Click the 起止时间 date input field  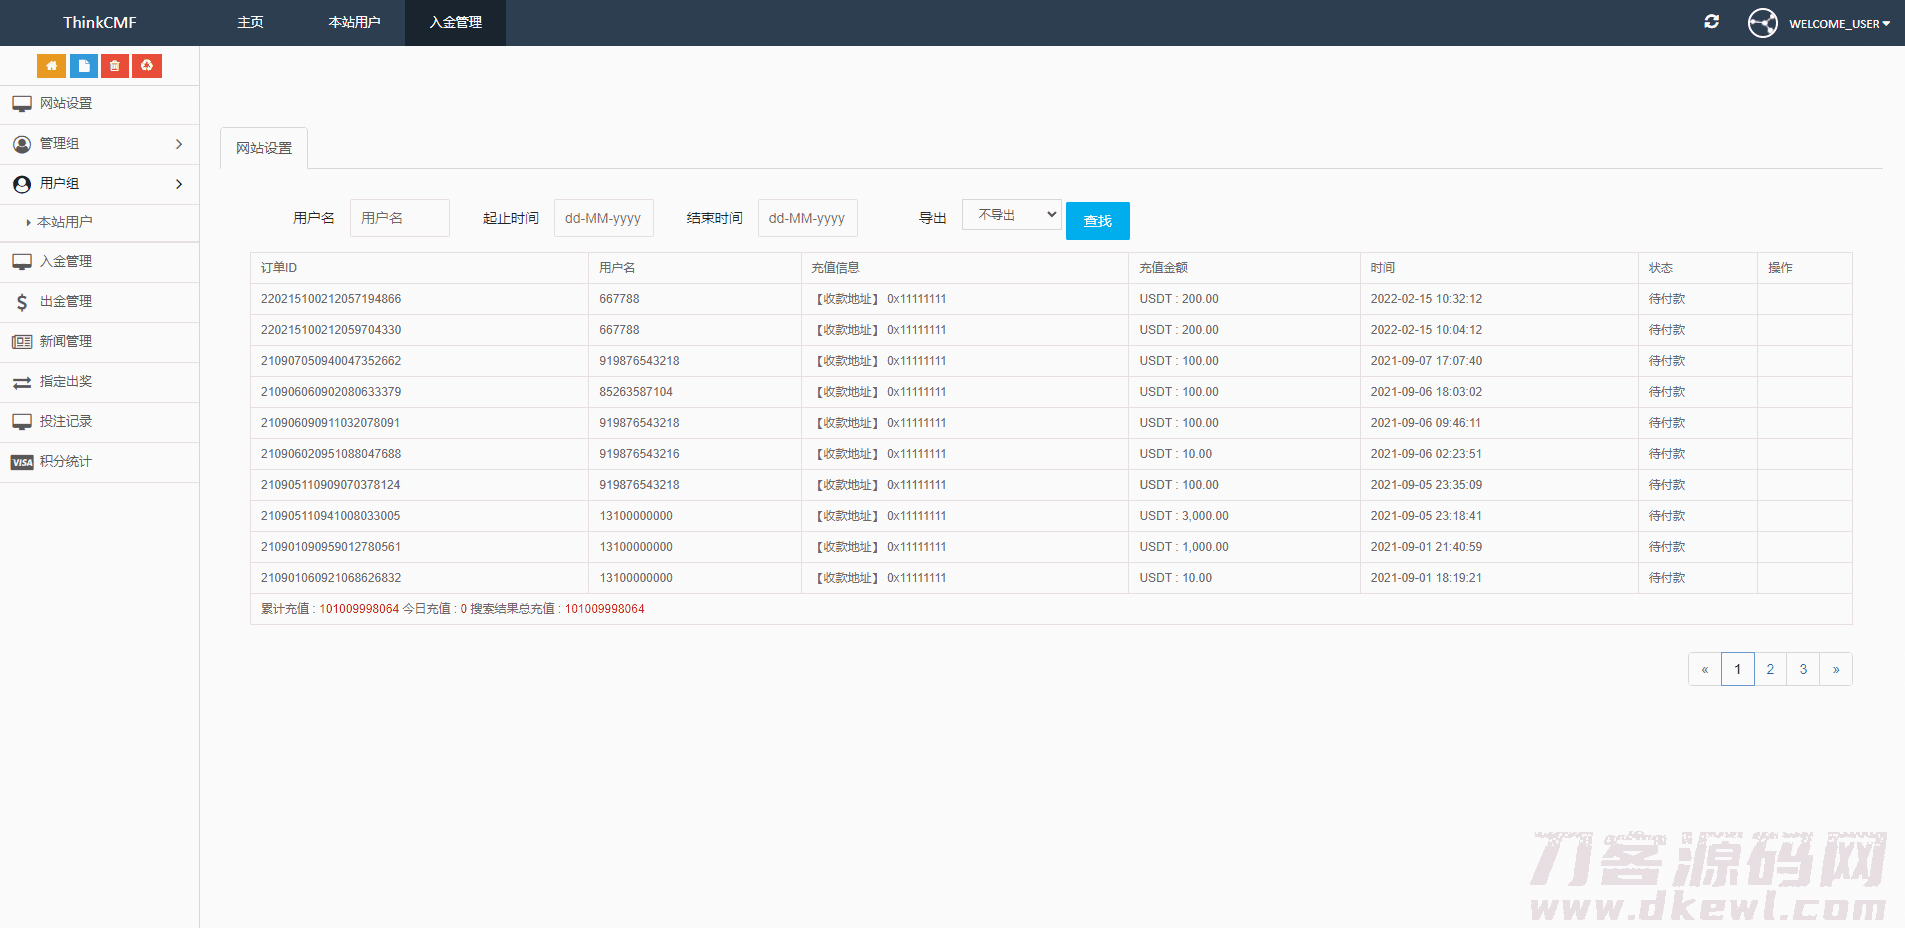click(x=603, y=218)
